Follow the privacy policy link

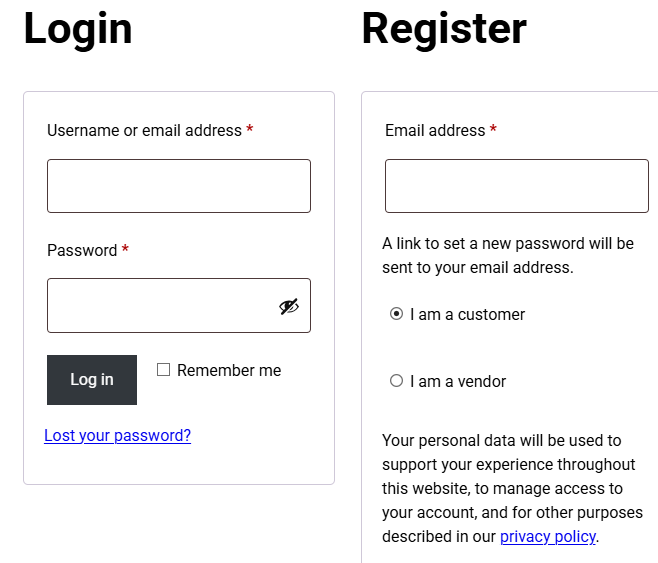point(548,537)
